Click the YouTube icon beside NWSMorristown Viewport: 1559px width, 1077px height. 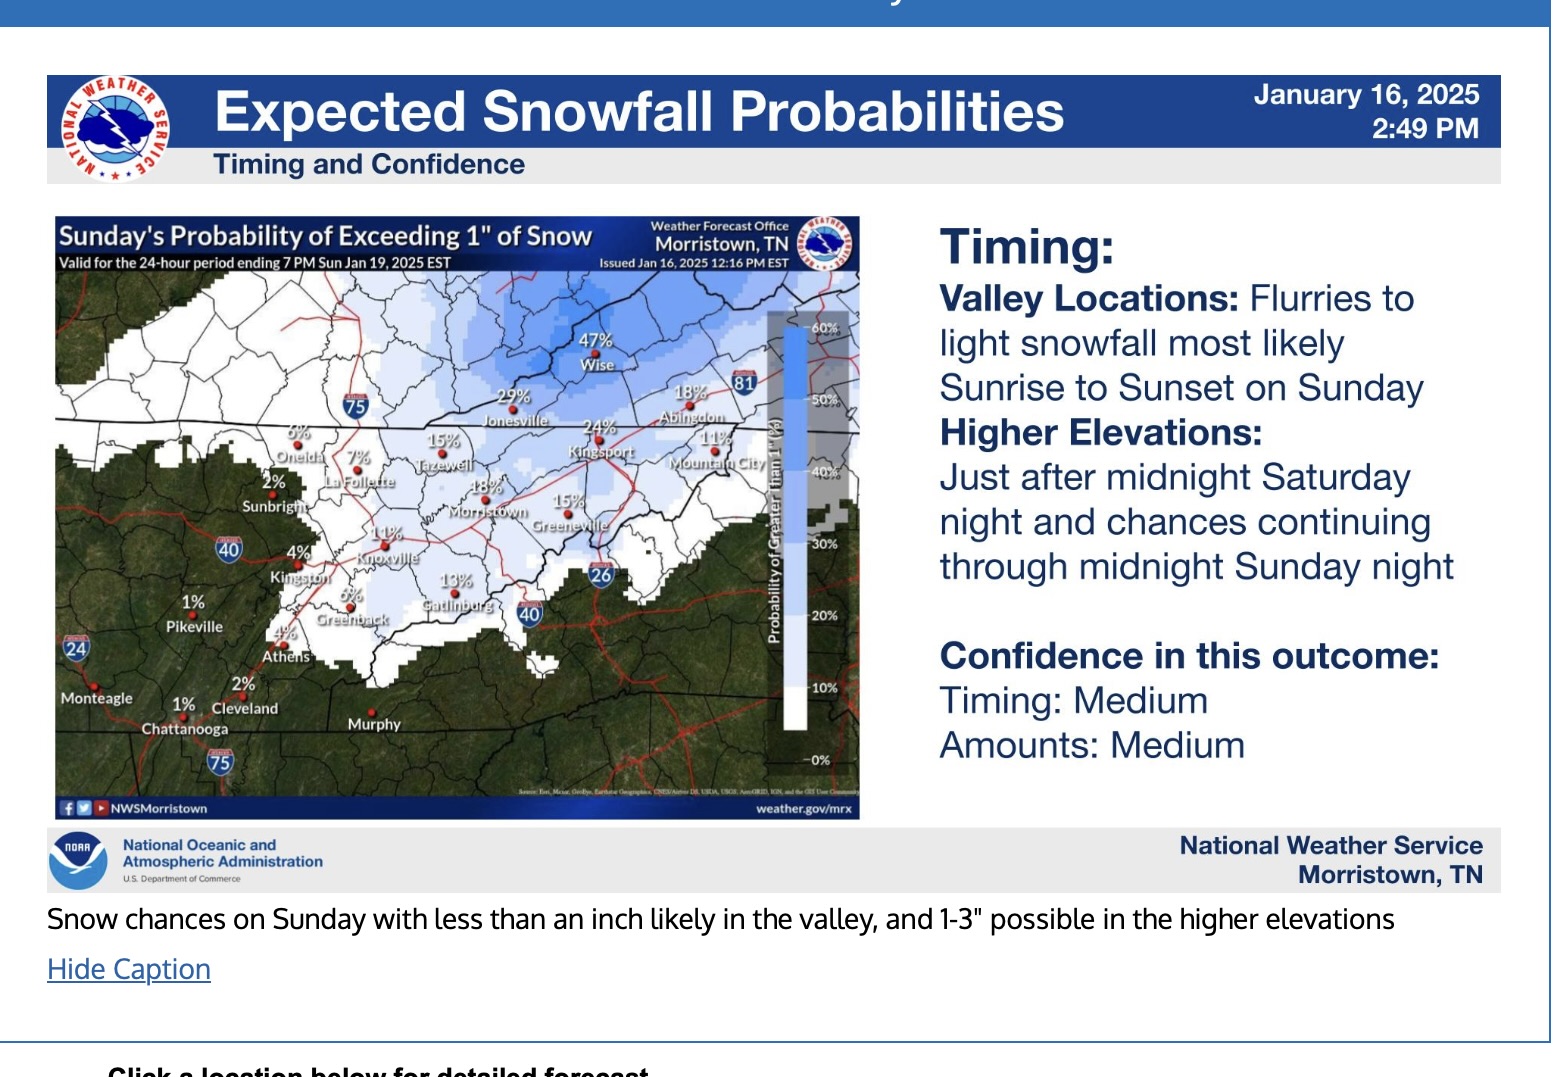click(x=101, y=808)
